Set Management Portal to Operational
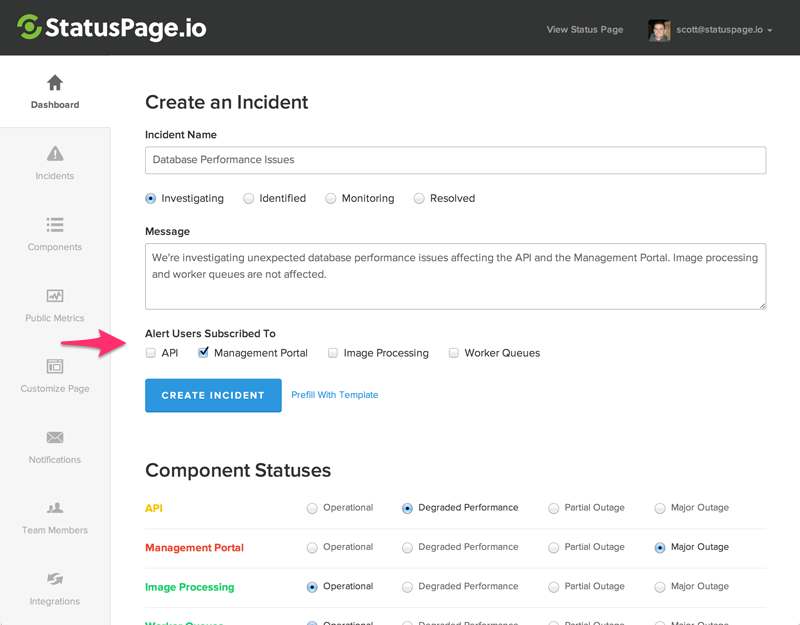The width and height of the screenshot is (800, 625). pos(312,547)
